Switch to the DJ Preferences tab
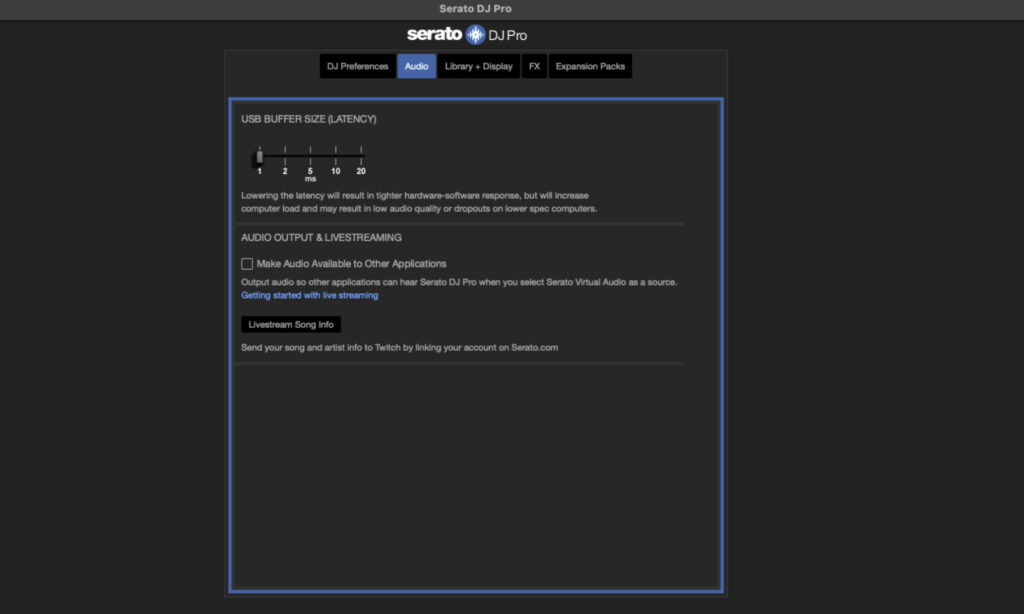Image resolution: width=1024 pixels, height=614 pixels. (356, 65)
